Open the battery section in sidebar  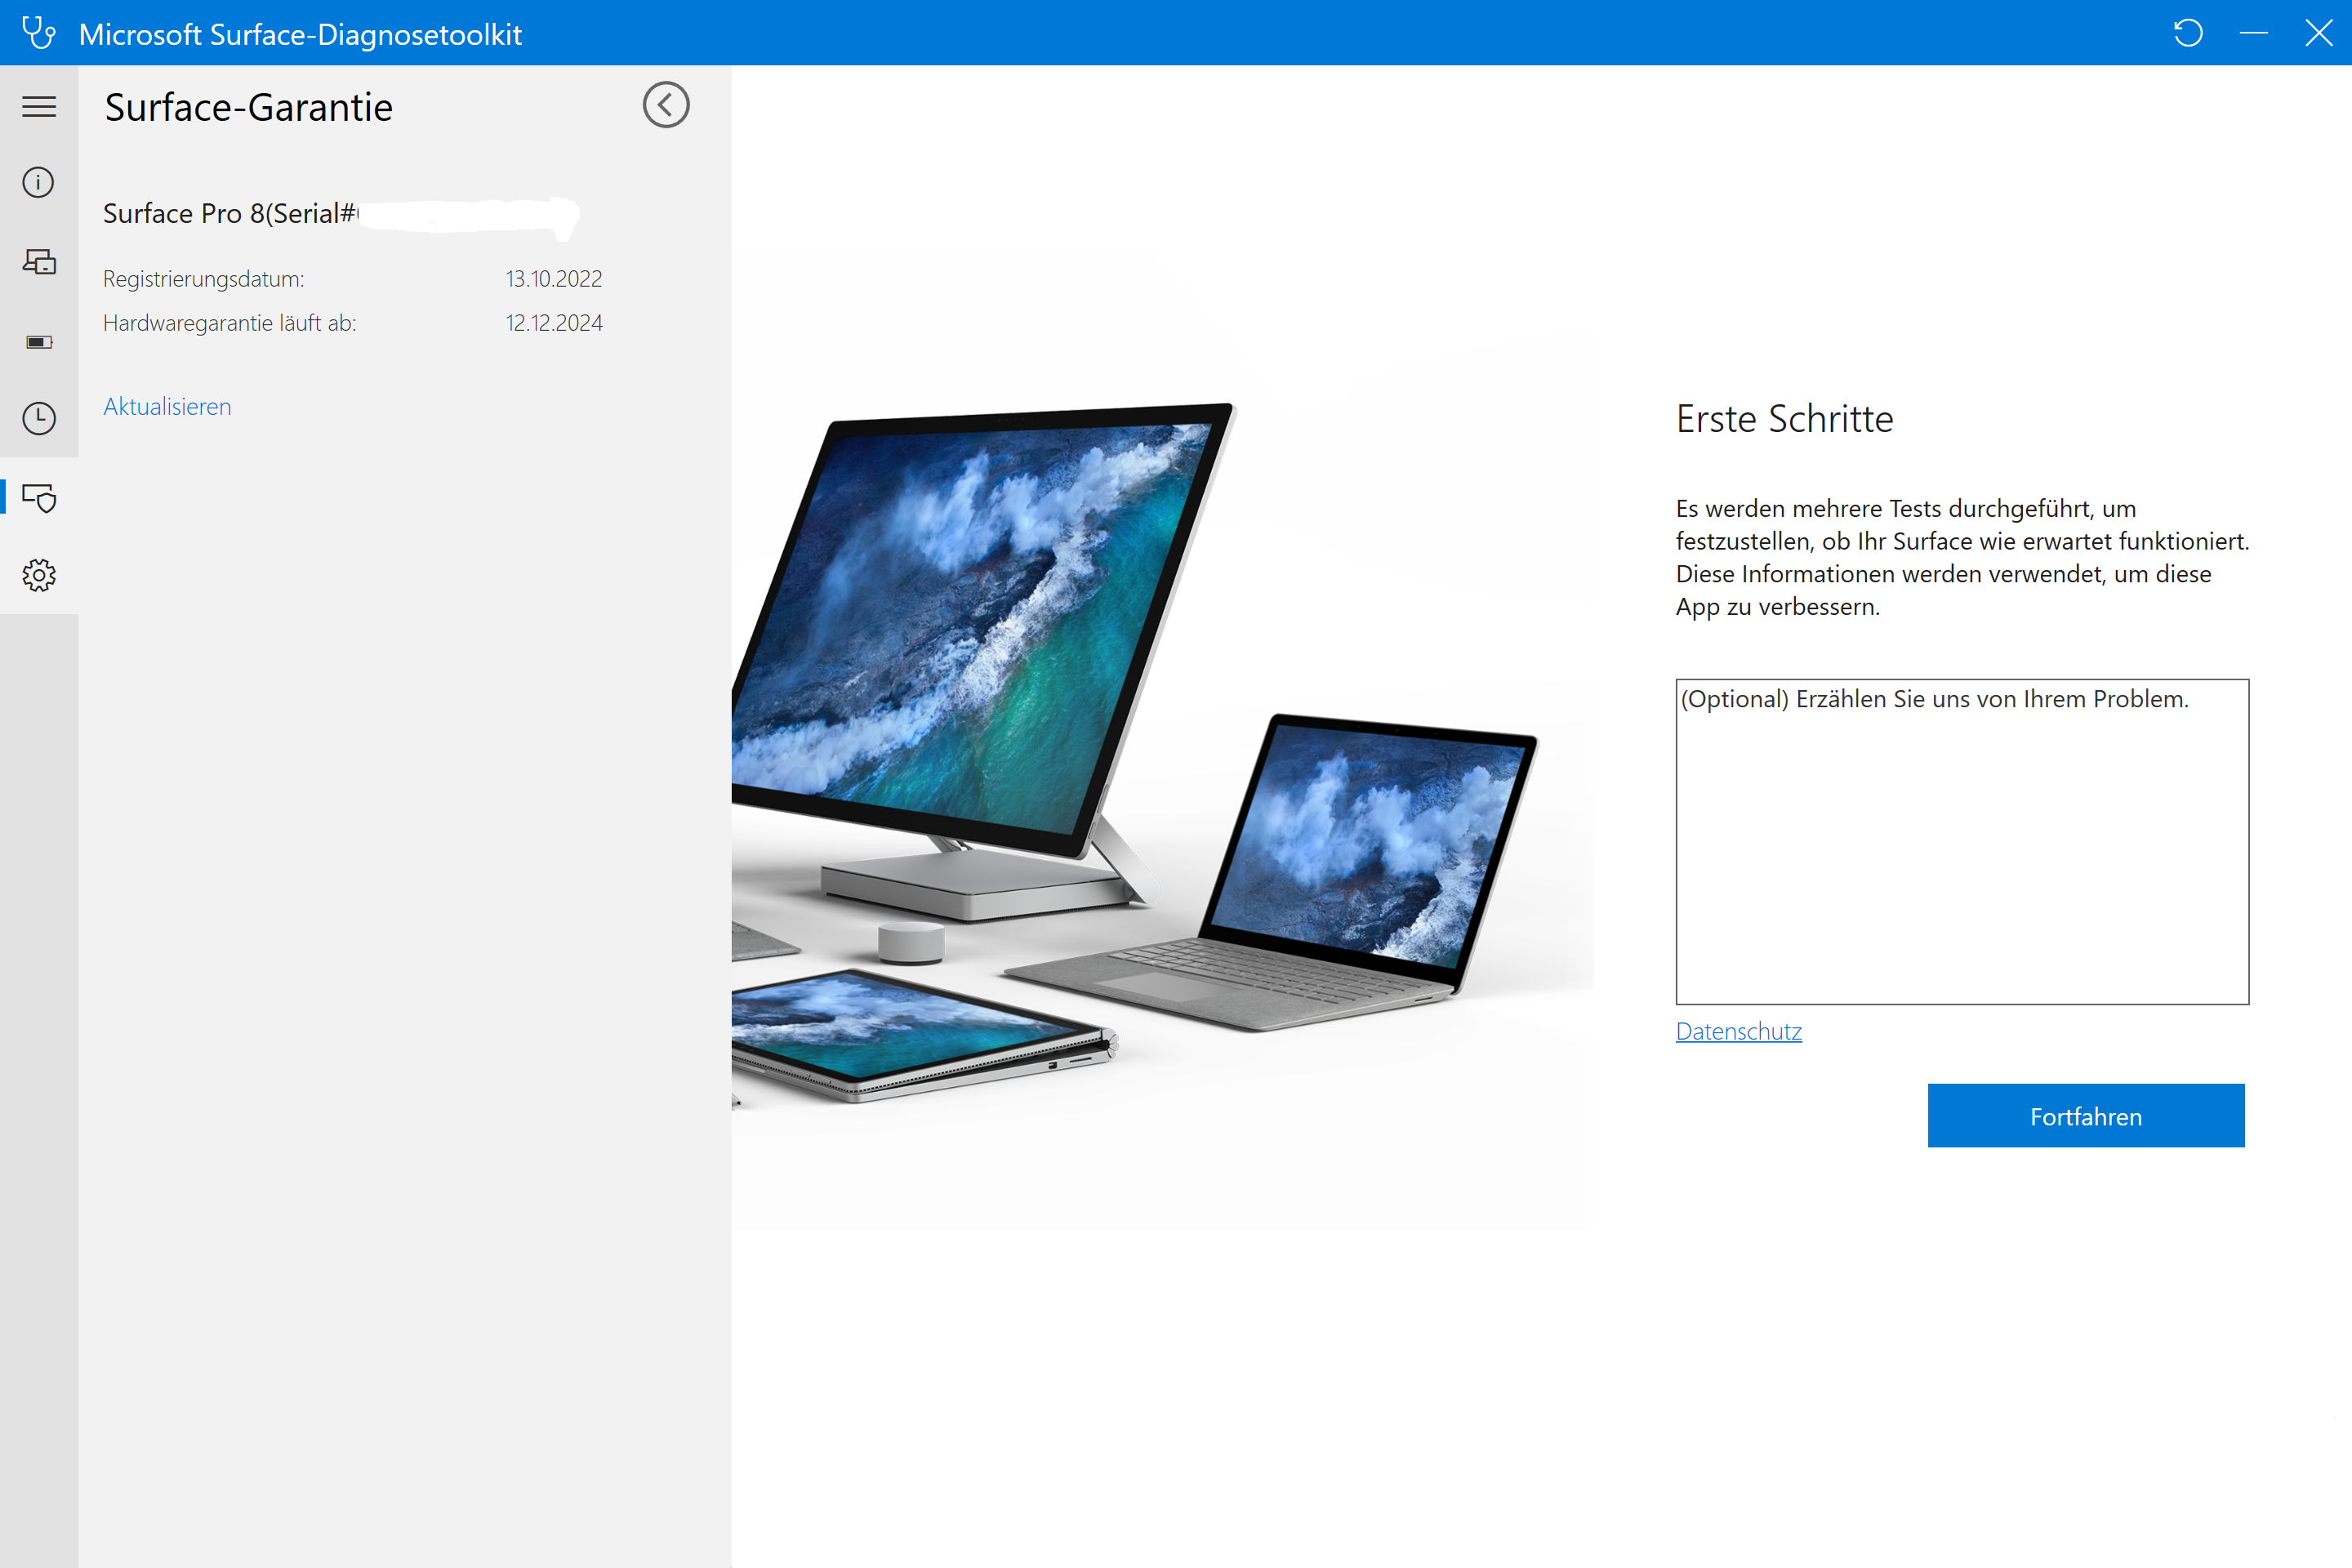pos(39,342)
